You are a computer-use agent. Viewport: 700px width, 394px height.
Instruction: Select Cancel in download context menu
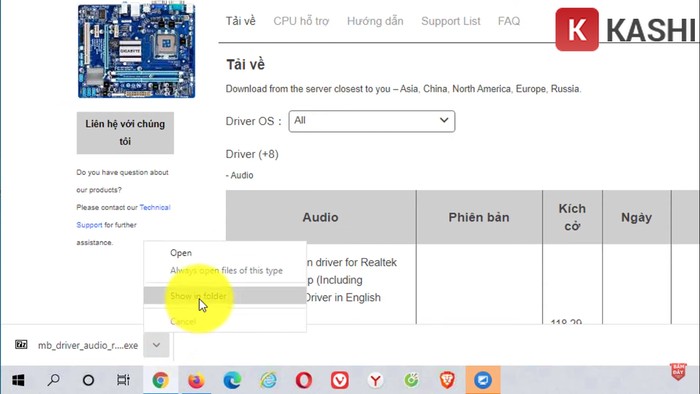tap(183, 321)
